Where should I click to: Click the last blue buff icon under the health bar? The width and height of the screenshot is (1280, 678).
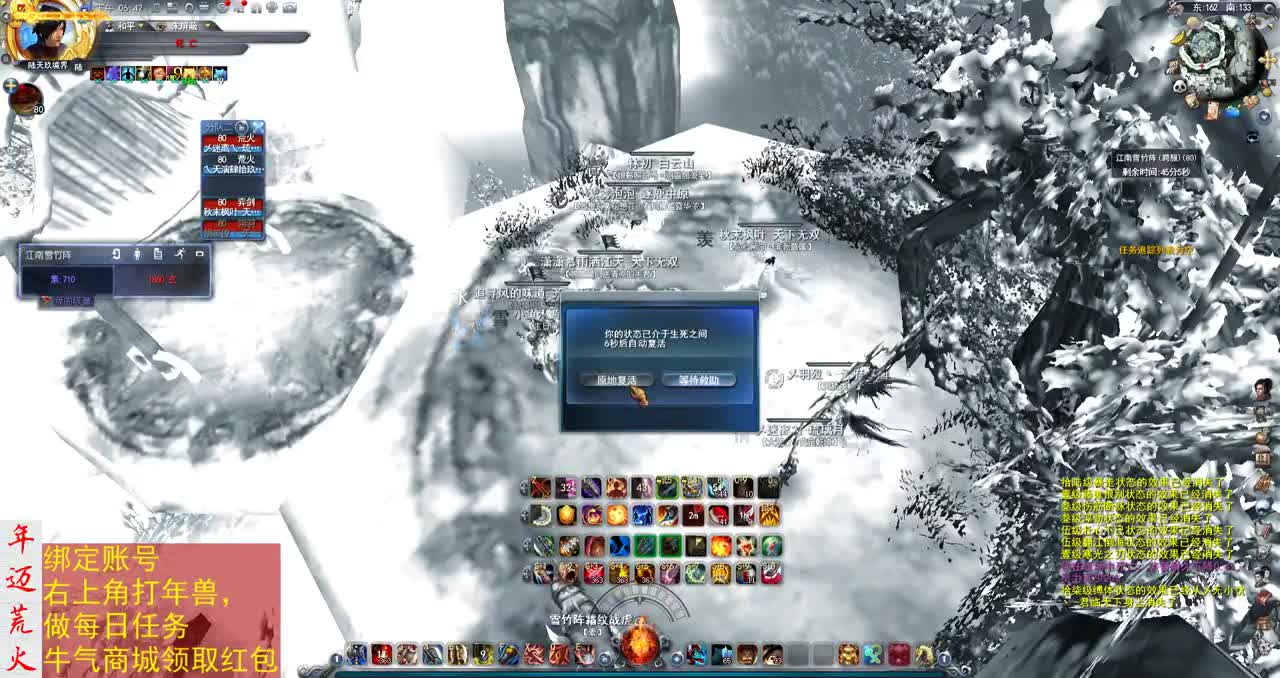(x=220, y=73)
